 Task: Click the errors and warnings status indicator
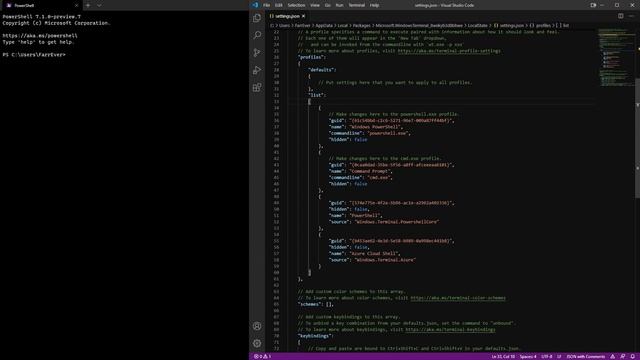[262, 356]
